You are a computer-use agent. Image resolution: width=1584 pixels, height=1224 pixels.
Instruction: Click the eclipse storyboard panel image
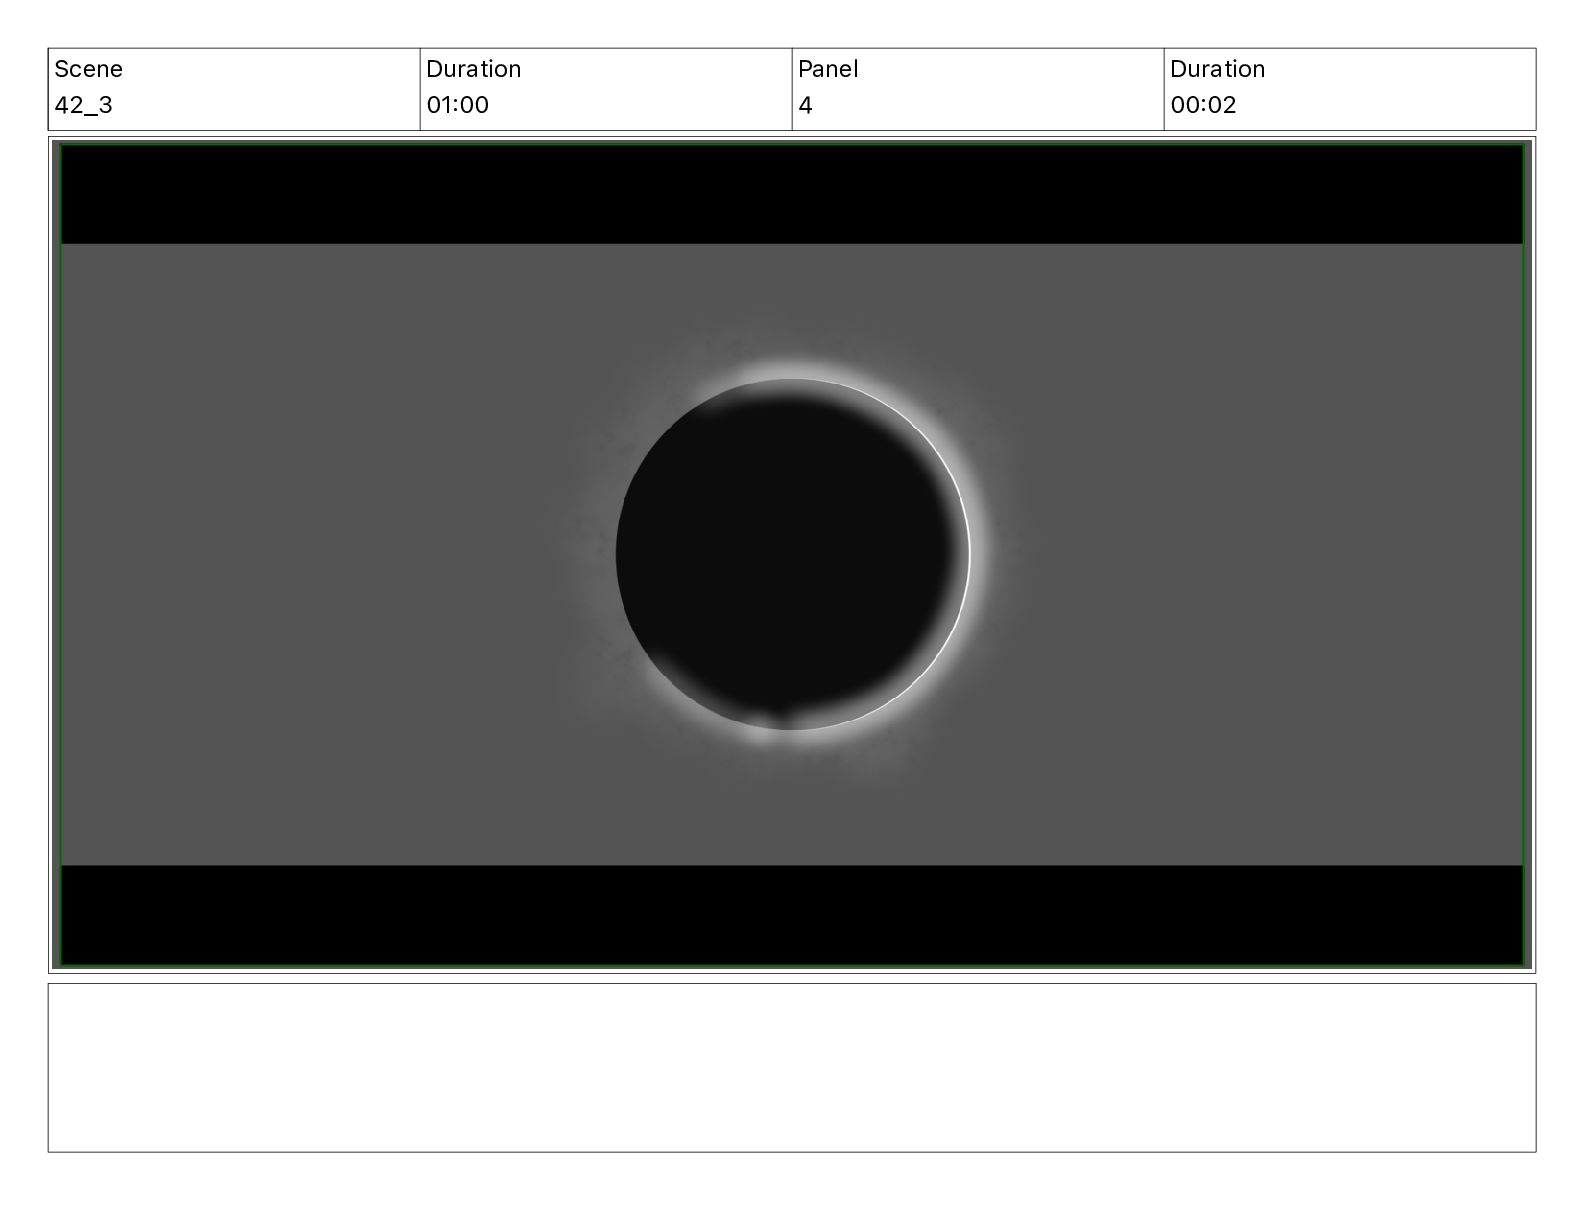tap(792, 555)
